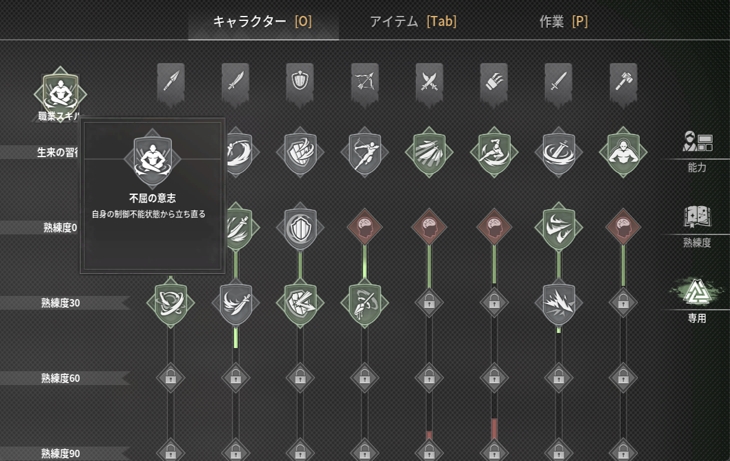
Task: Select the crossed dual swords weapon banner
Action: 429,84
